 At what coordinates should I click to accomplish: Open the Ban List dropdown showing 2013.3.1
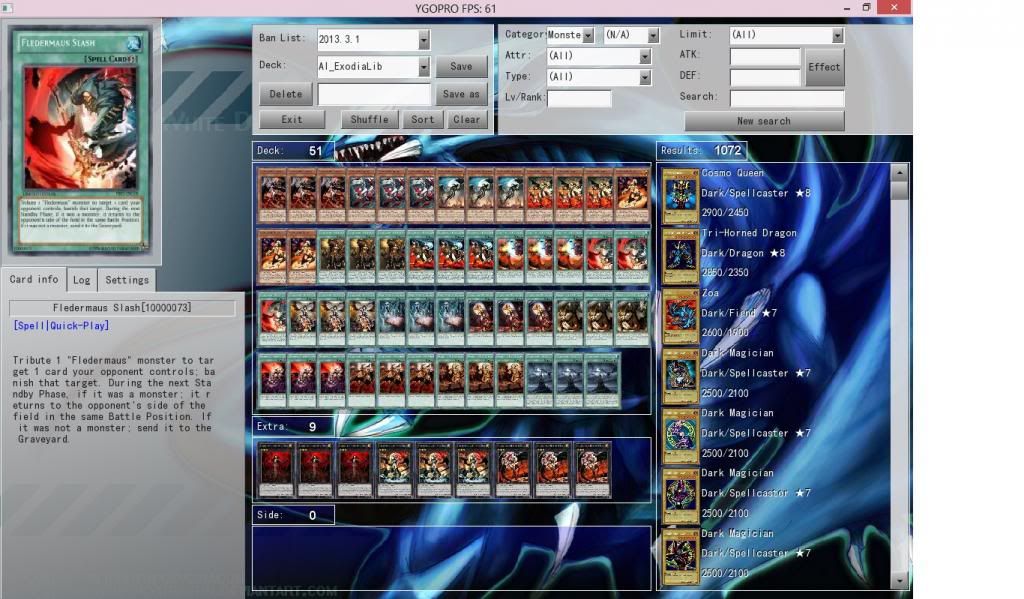(x=373, y=39)
